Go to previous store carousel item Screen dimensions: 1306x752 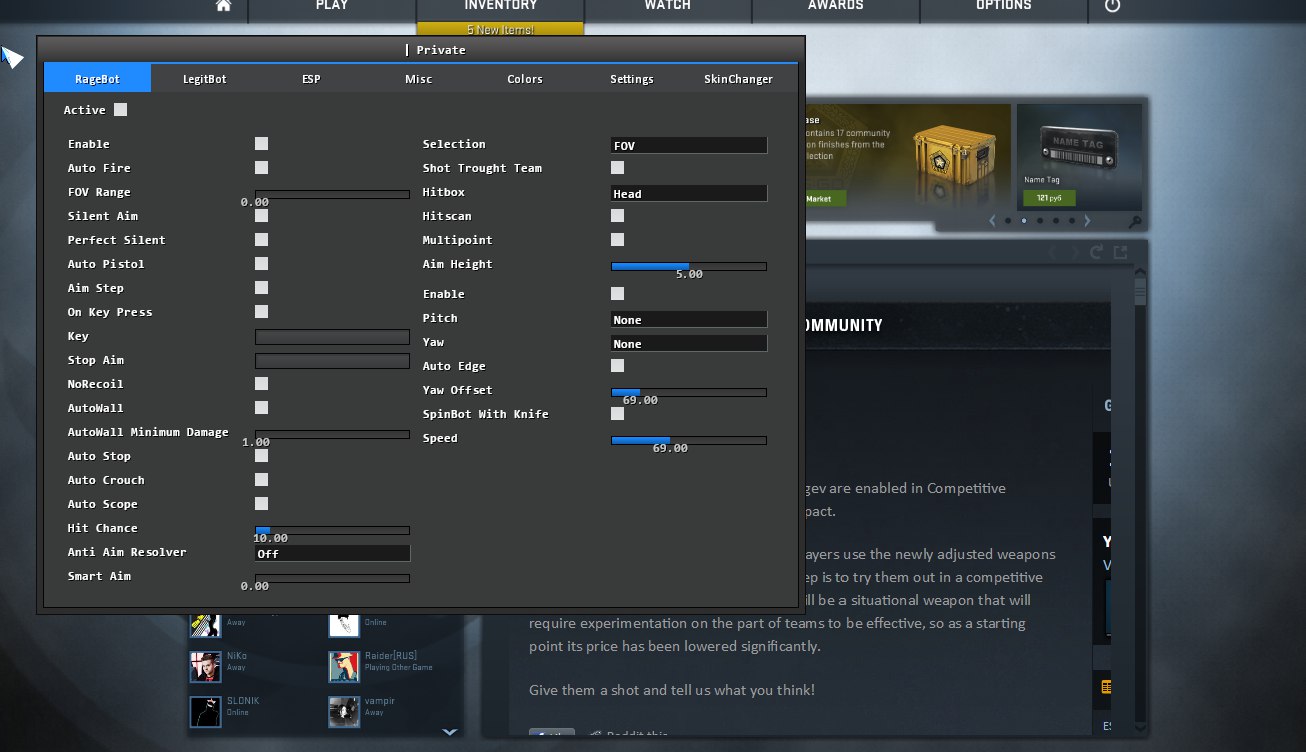[992, 221]
